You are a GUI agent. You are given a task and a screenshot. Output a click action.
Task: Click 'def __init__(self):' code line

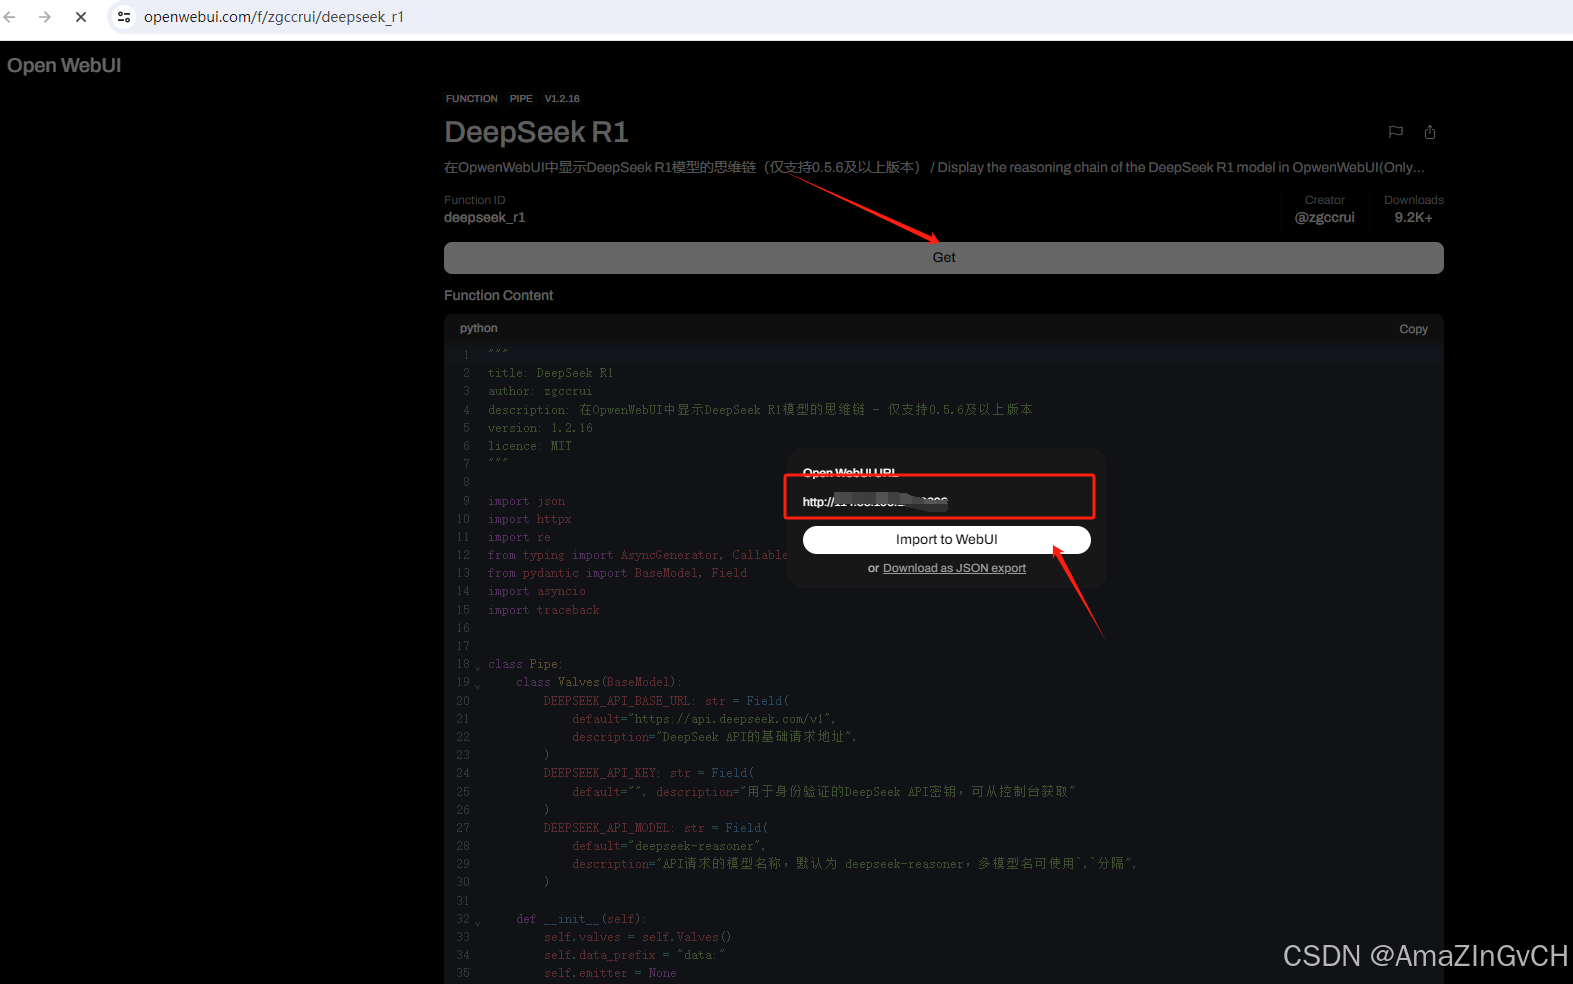pos(581,919)
